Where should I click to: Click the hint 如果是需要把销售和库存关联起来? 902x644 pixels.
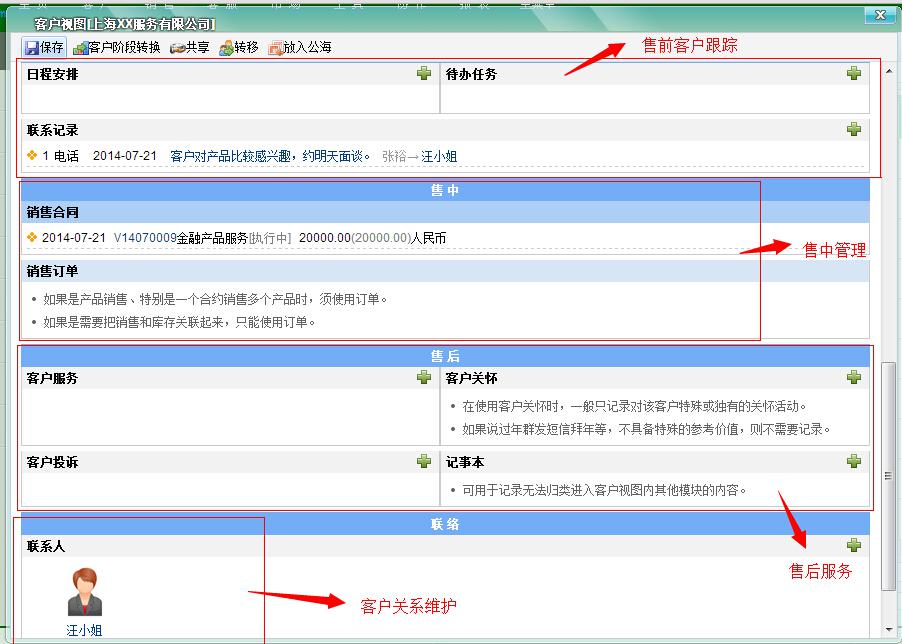point(179,322)
